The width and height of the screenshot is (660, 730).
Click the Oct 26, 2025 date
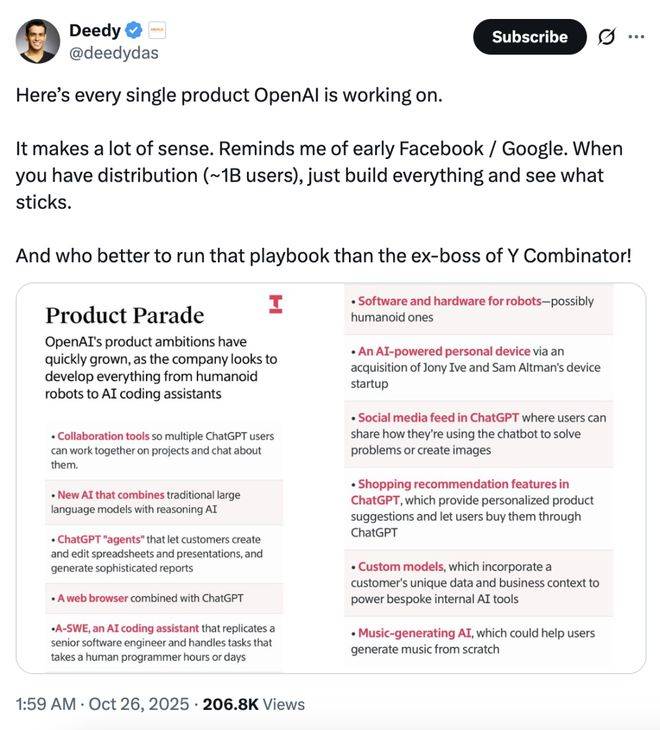click(139, 704)
